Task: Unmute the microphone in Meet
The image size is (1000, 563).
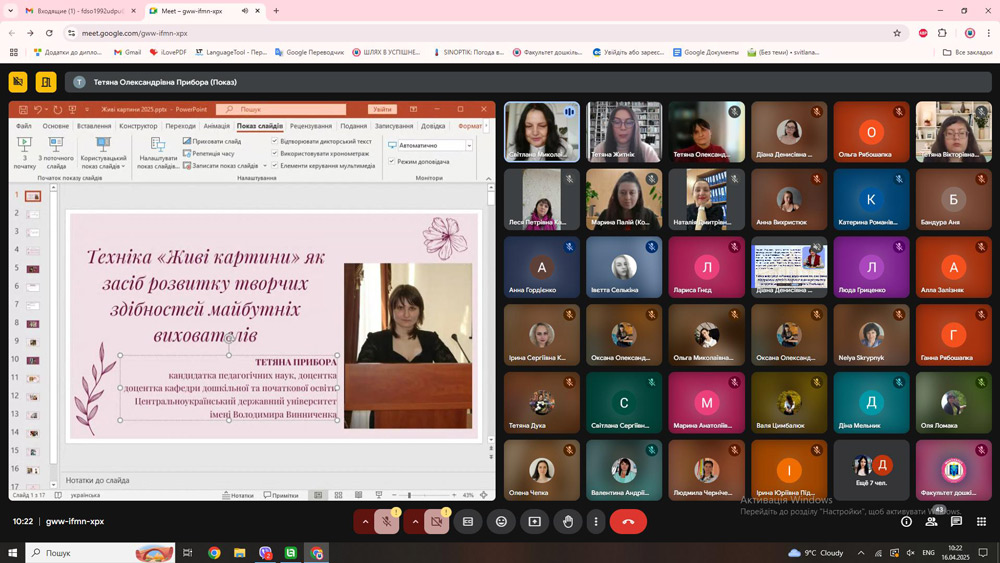Action: coord(387,521)
